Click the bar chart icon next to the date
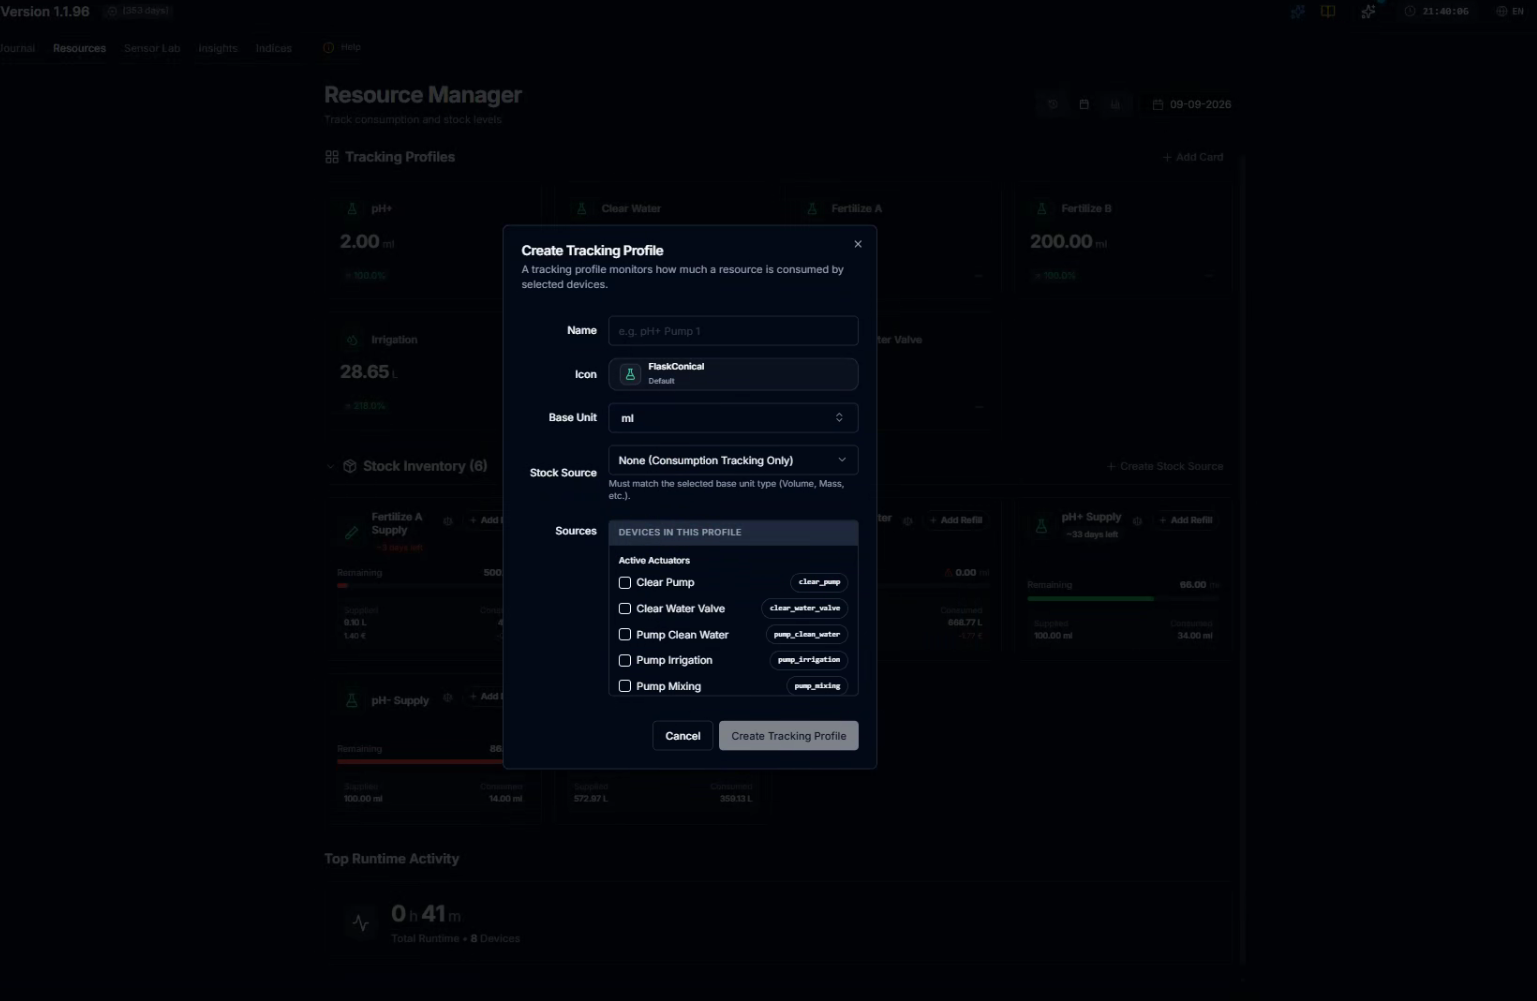This screenshot has height=1001, width=1537. click(1115, 104)
